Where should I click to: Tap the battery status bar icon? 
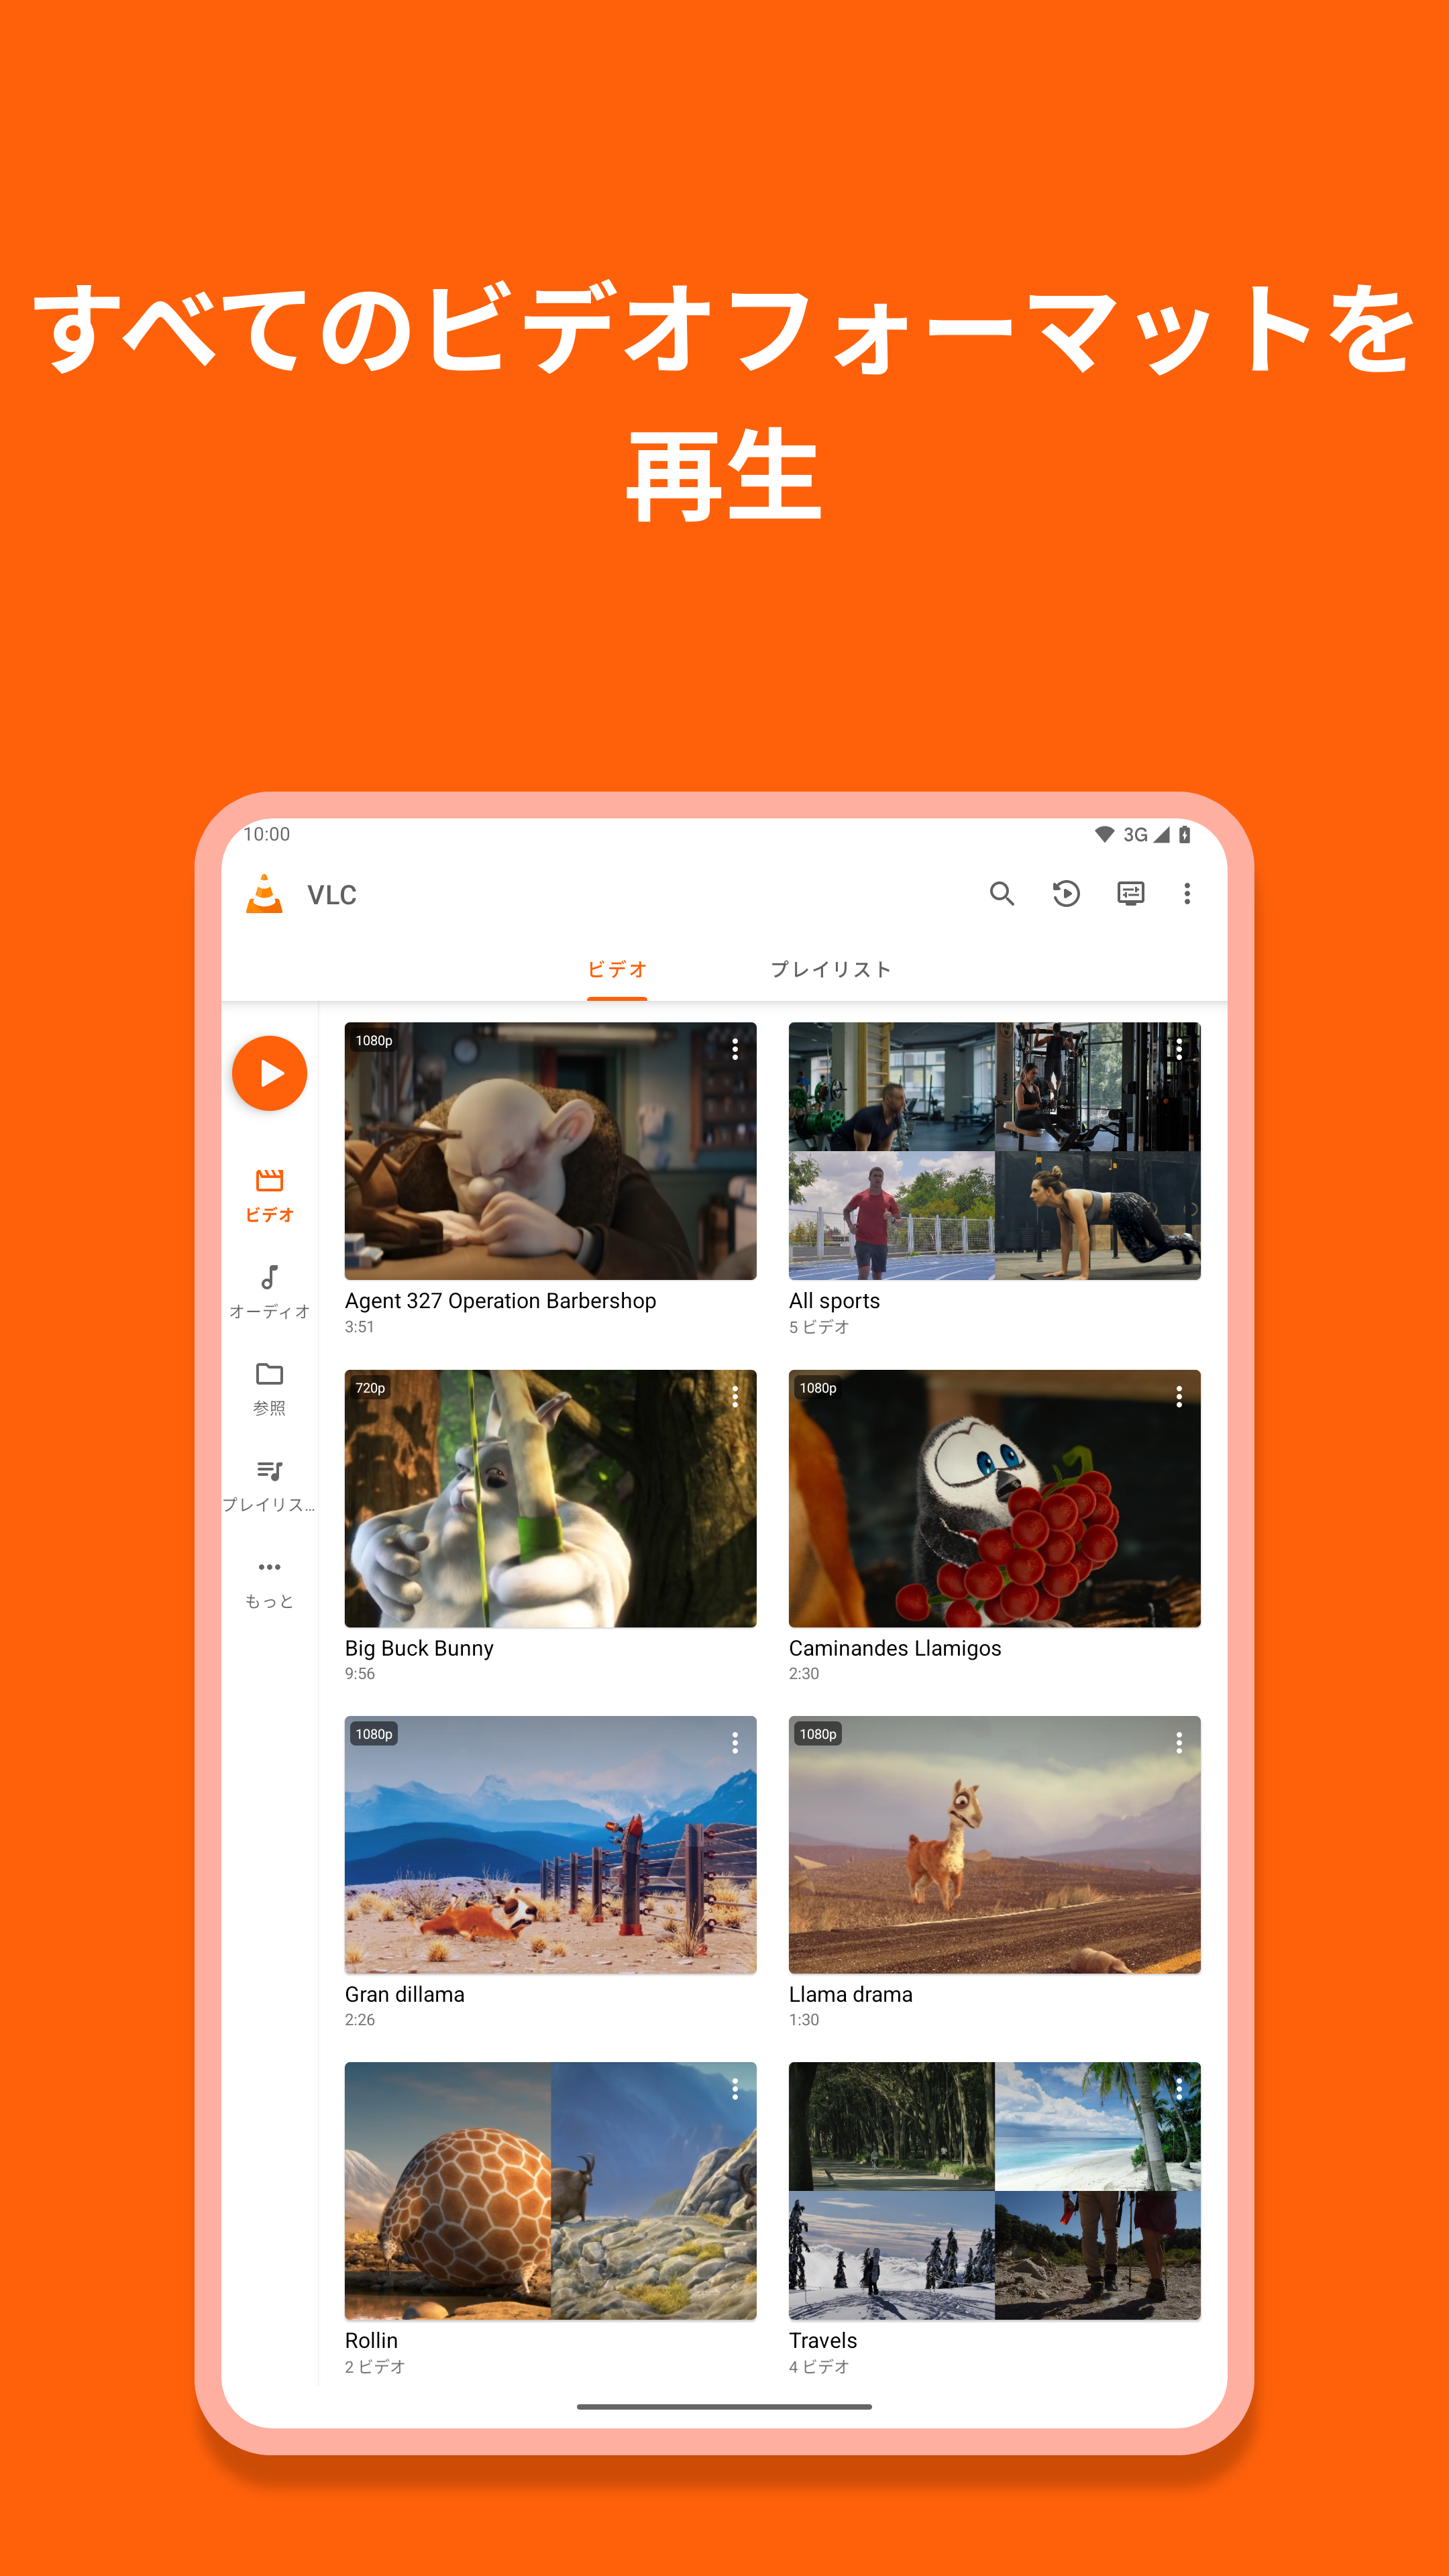click(1184, 834)
